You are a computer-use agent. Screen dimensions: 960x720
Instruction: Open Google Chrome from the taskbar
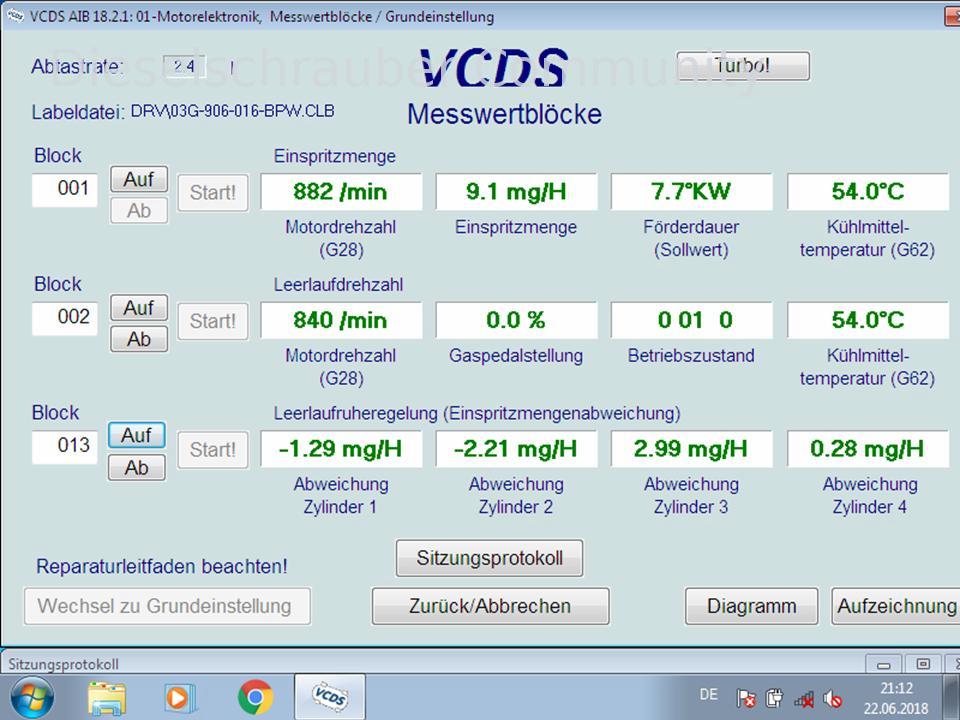point(255,697)
